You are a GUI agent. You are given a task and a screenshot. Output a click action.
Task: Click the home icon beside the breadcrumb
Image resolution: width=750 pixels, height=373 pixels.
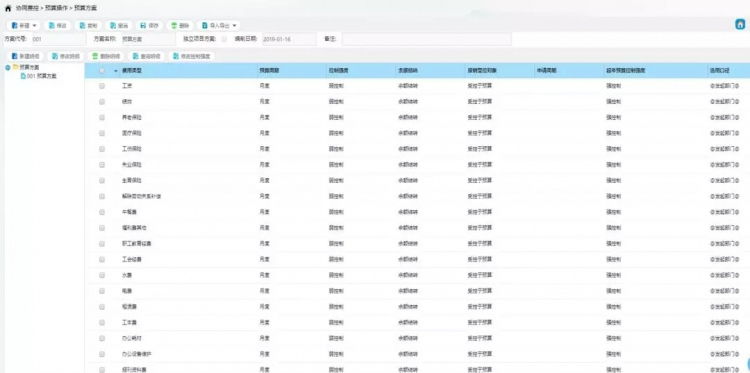coord(8,9)
